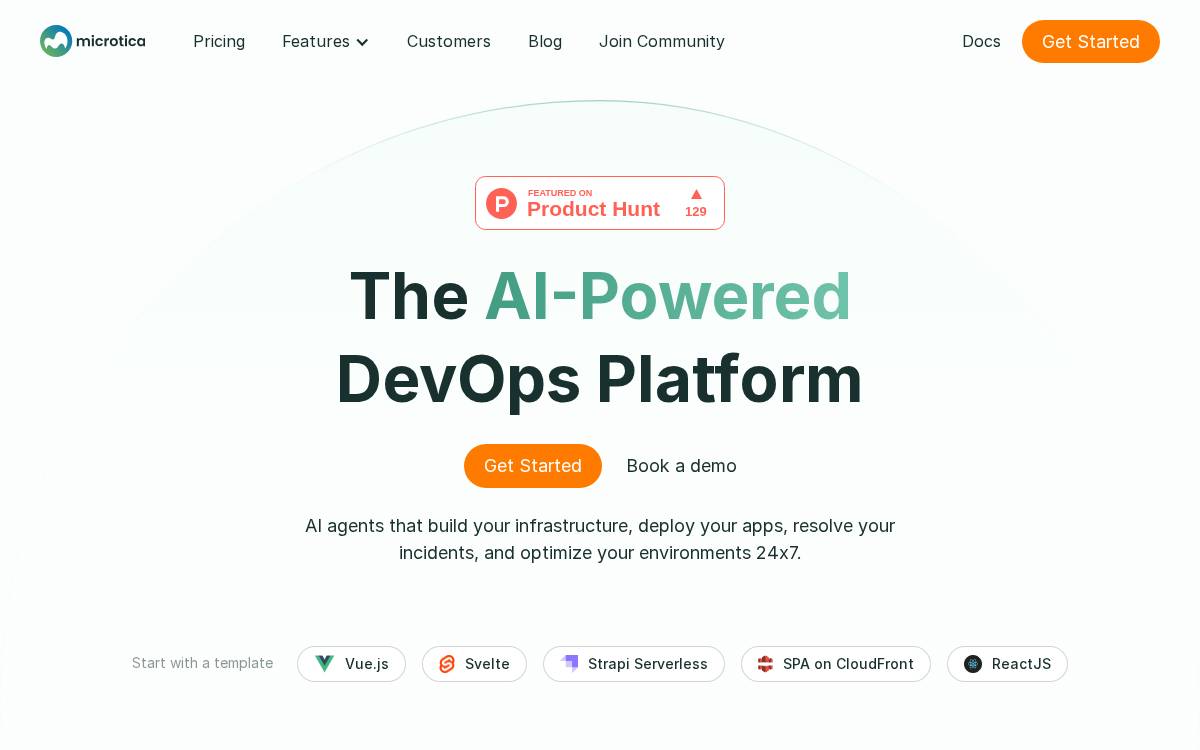Click the hero Get Started button
This screenshot has width=1200, height=750.
pyautogui.click(x=533, y=466)
